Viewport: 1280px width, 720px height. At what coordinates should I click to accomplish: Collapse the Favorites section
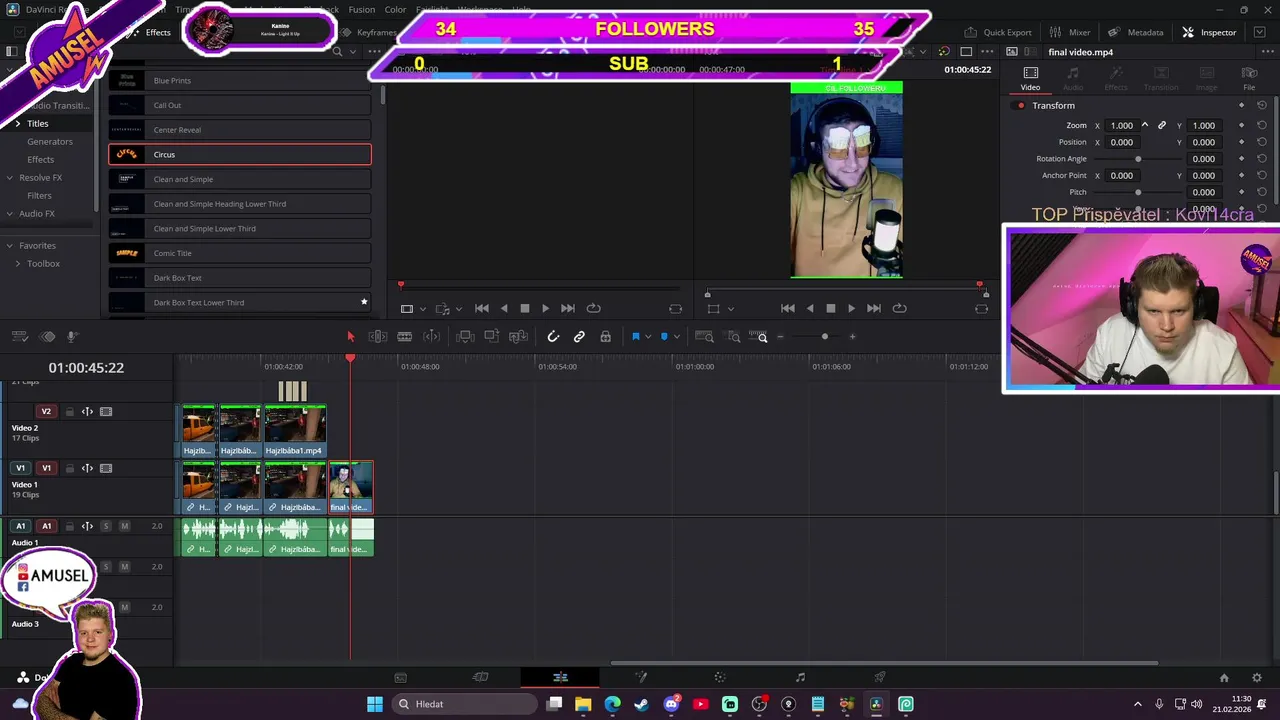point(9,245)
